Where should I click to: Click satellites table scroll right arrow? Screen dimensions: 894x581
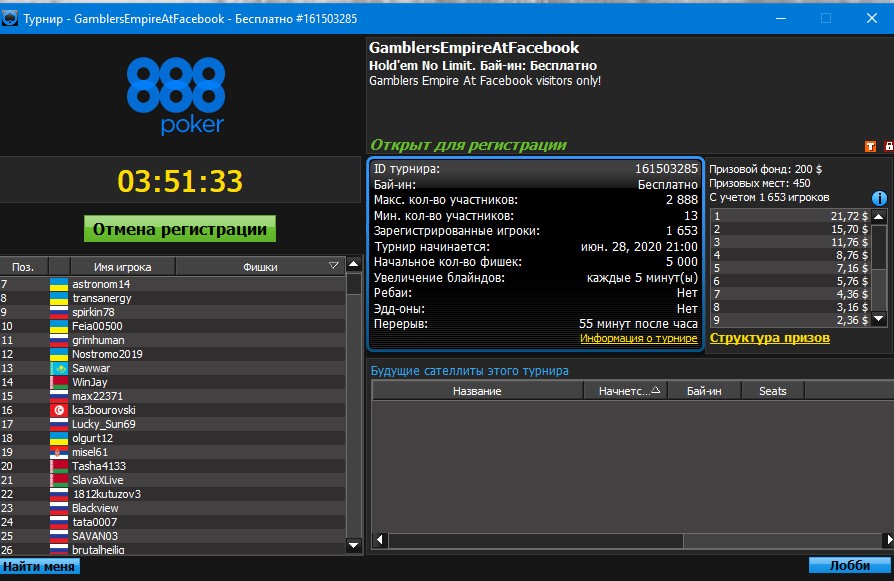(888, 539)
